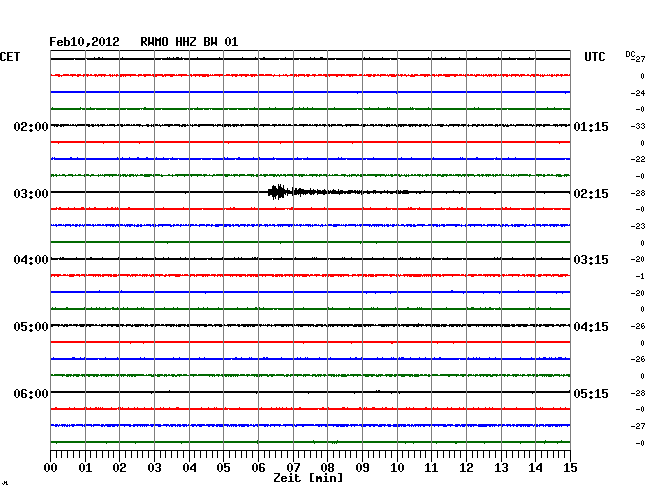Select the 03:00 CET time label
Image resolution: width=650 pixels, height=494 pixels.
(31, 194)
